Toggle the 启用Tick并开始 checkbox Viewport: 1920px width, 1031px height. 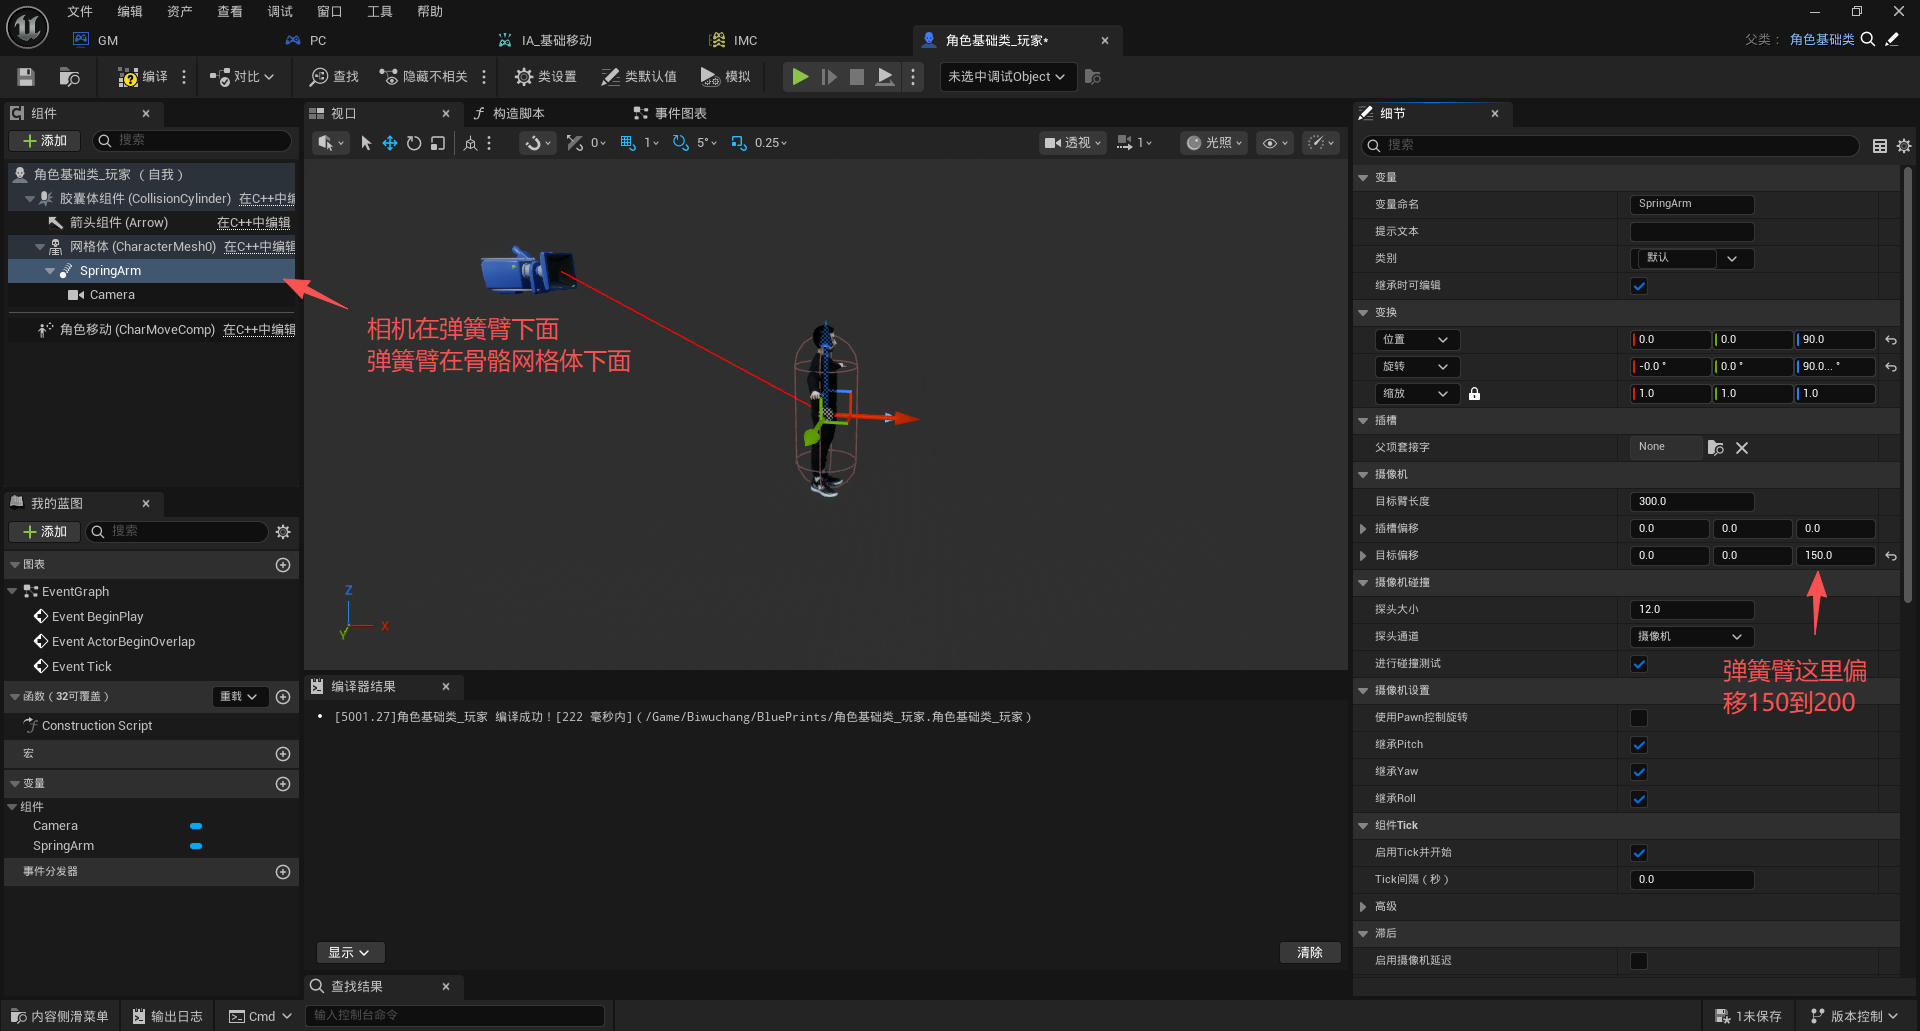click(x=1639, y=853)
